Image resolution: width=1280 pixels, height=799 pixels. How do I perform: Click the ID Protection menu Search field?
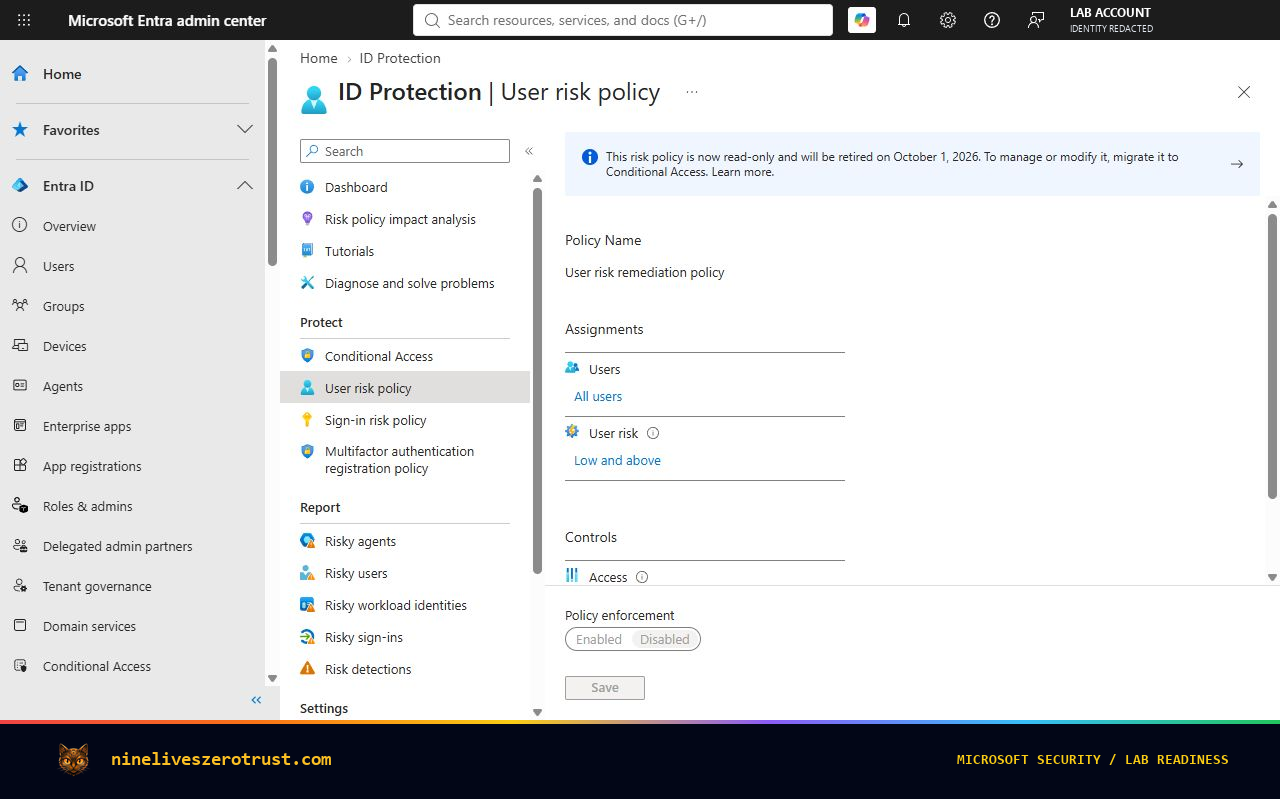click(405, 151)
